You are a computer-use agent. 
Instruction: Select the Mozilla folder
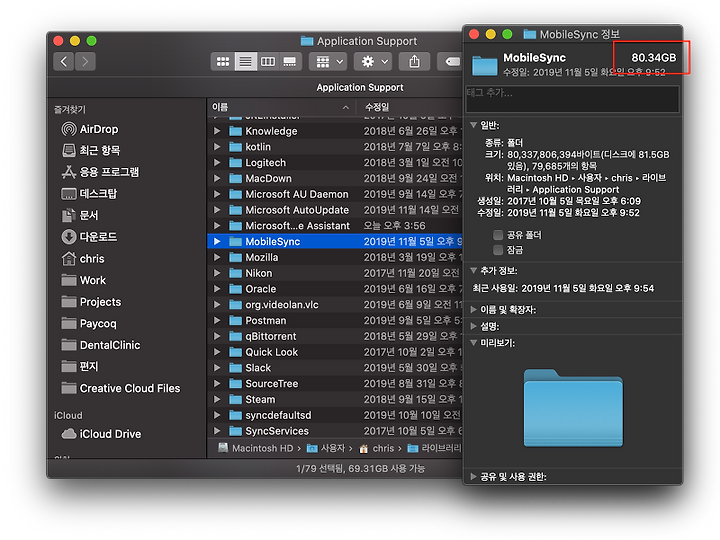[335, 258]
